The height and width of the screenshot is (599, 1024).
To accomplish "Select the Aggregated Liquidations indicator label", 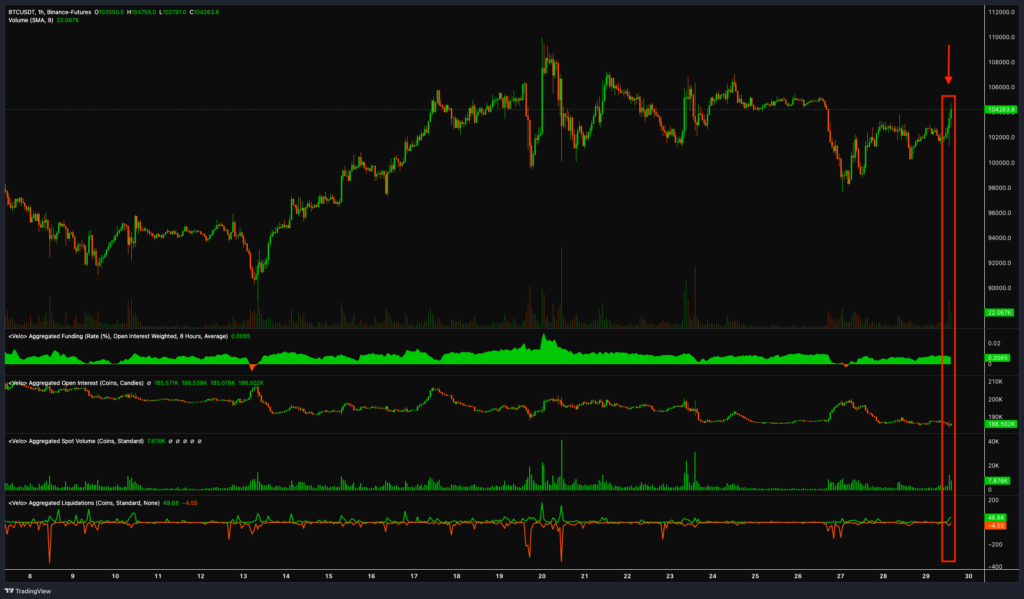I will pos(75,501).
